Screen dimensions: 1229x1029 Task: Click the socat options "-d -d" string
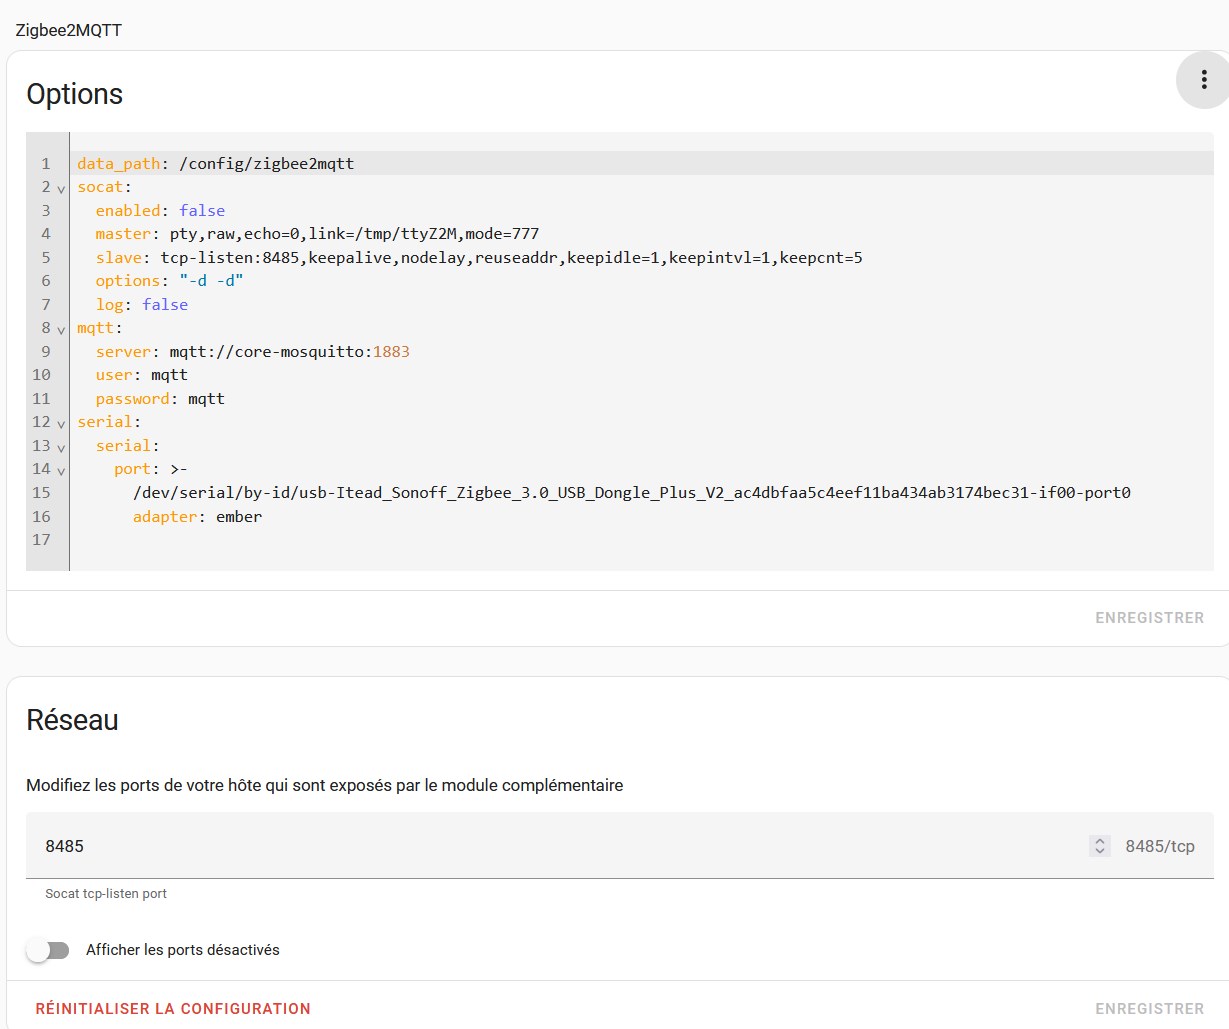pos(211,281)
